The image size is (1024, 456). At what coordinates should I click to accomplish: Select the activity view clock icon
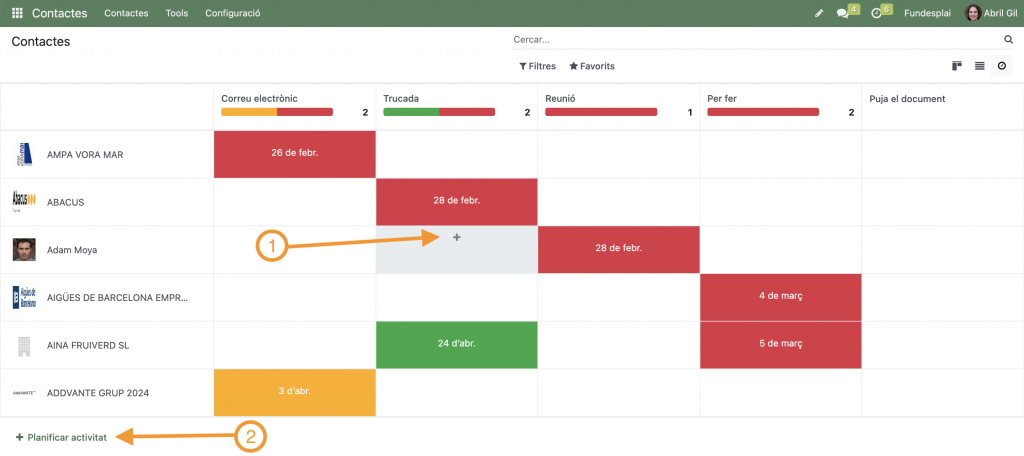pyautogui.click(x=1001, y=66)
